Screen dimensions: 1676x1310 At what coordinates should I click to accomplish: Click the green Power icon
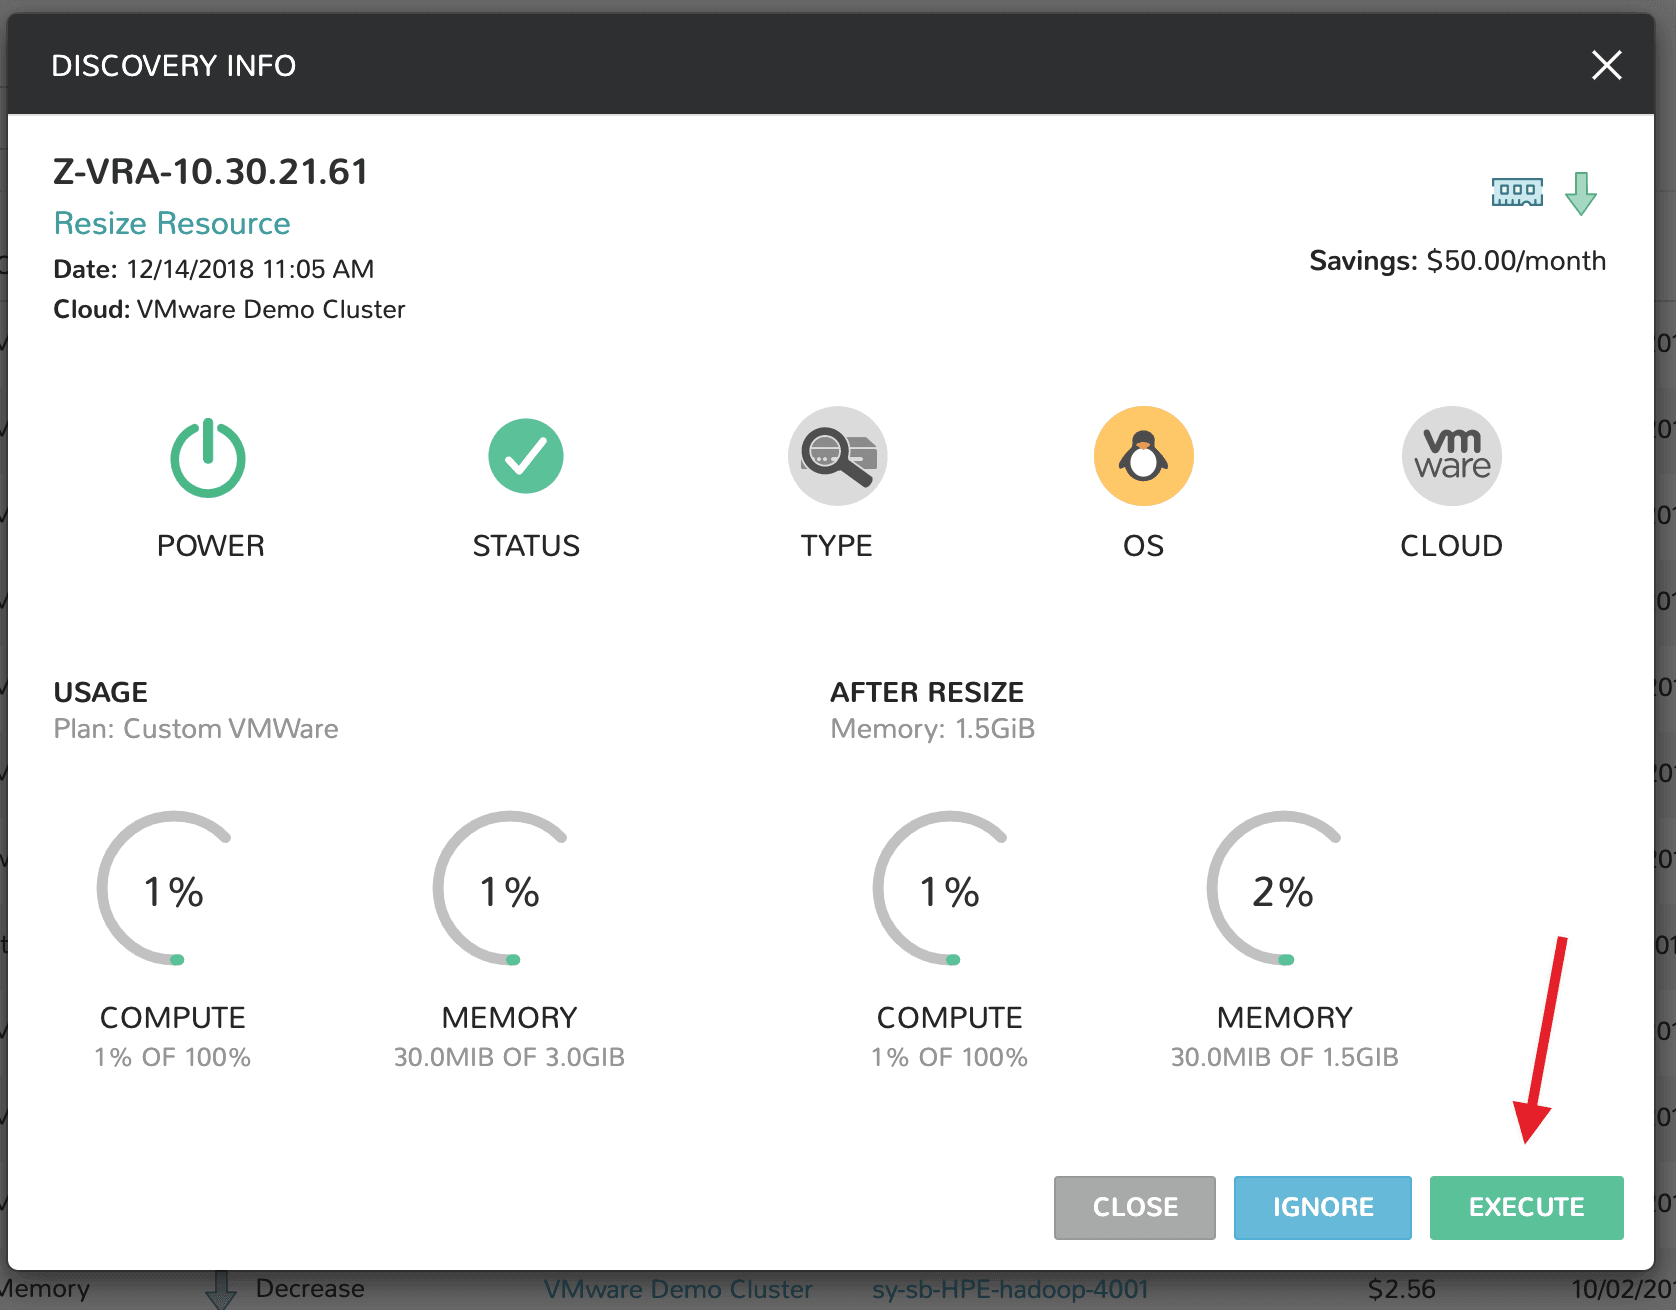click(x=208, y=458)
